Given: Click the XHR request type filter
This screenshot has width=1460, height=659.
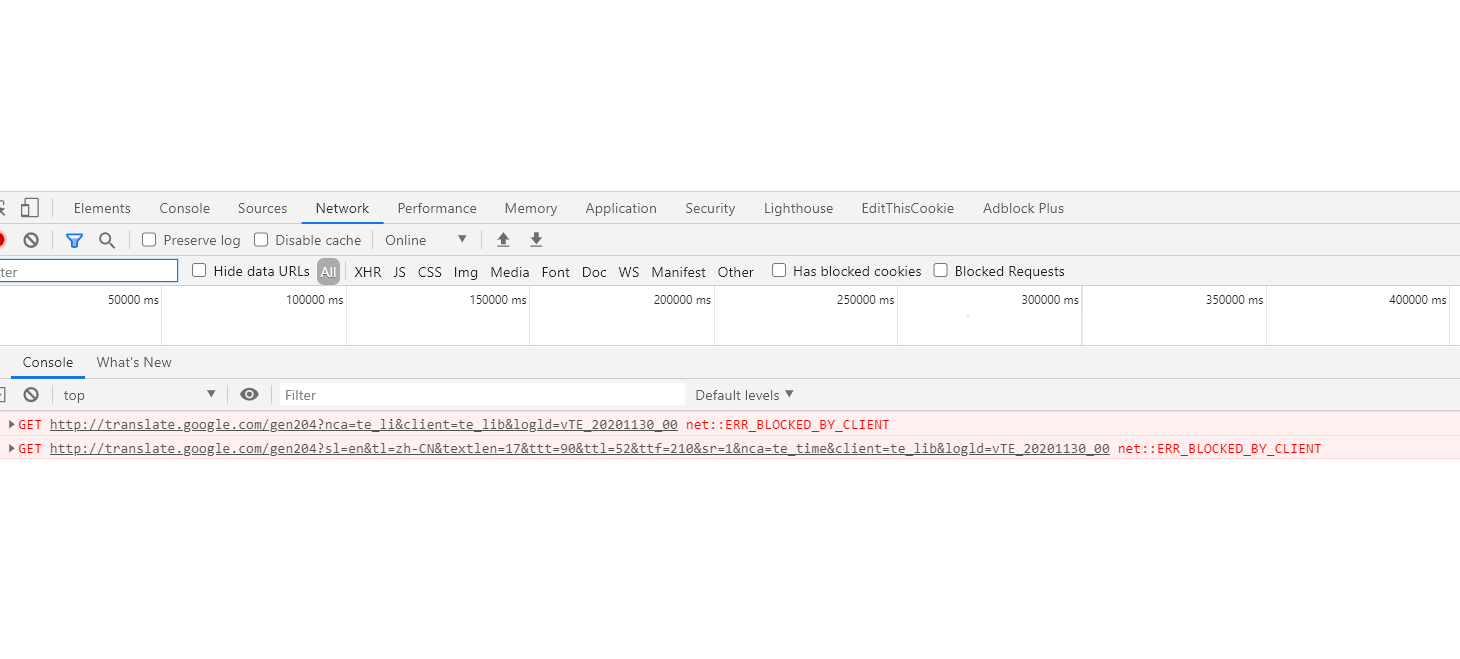Looking at the screenshot, I should pos(368,271).
